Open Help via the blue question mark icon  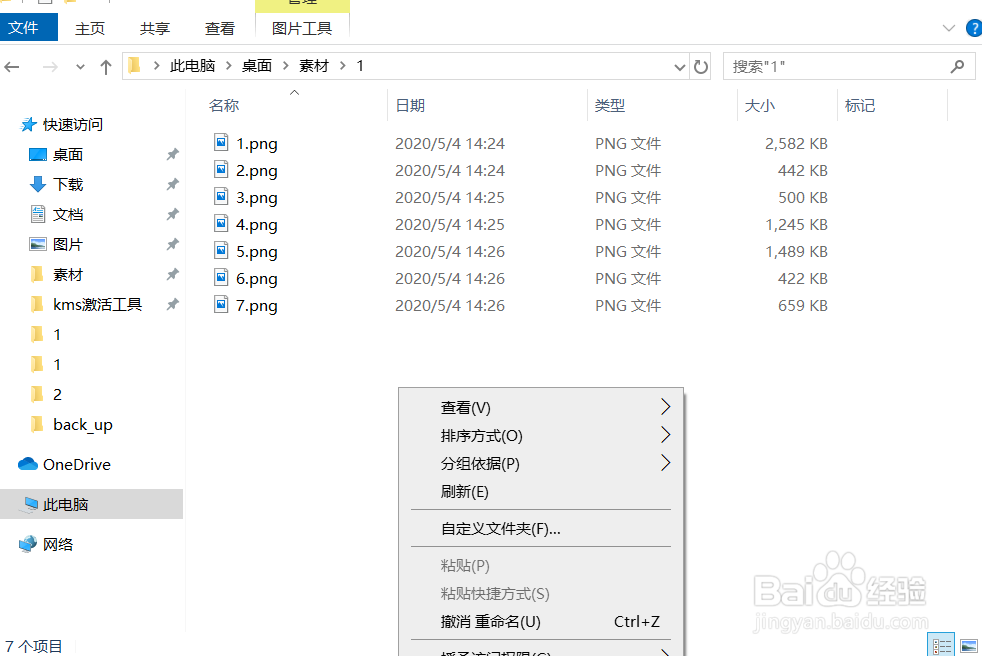pyautogui.click(x=974, y=28)
